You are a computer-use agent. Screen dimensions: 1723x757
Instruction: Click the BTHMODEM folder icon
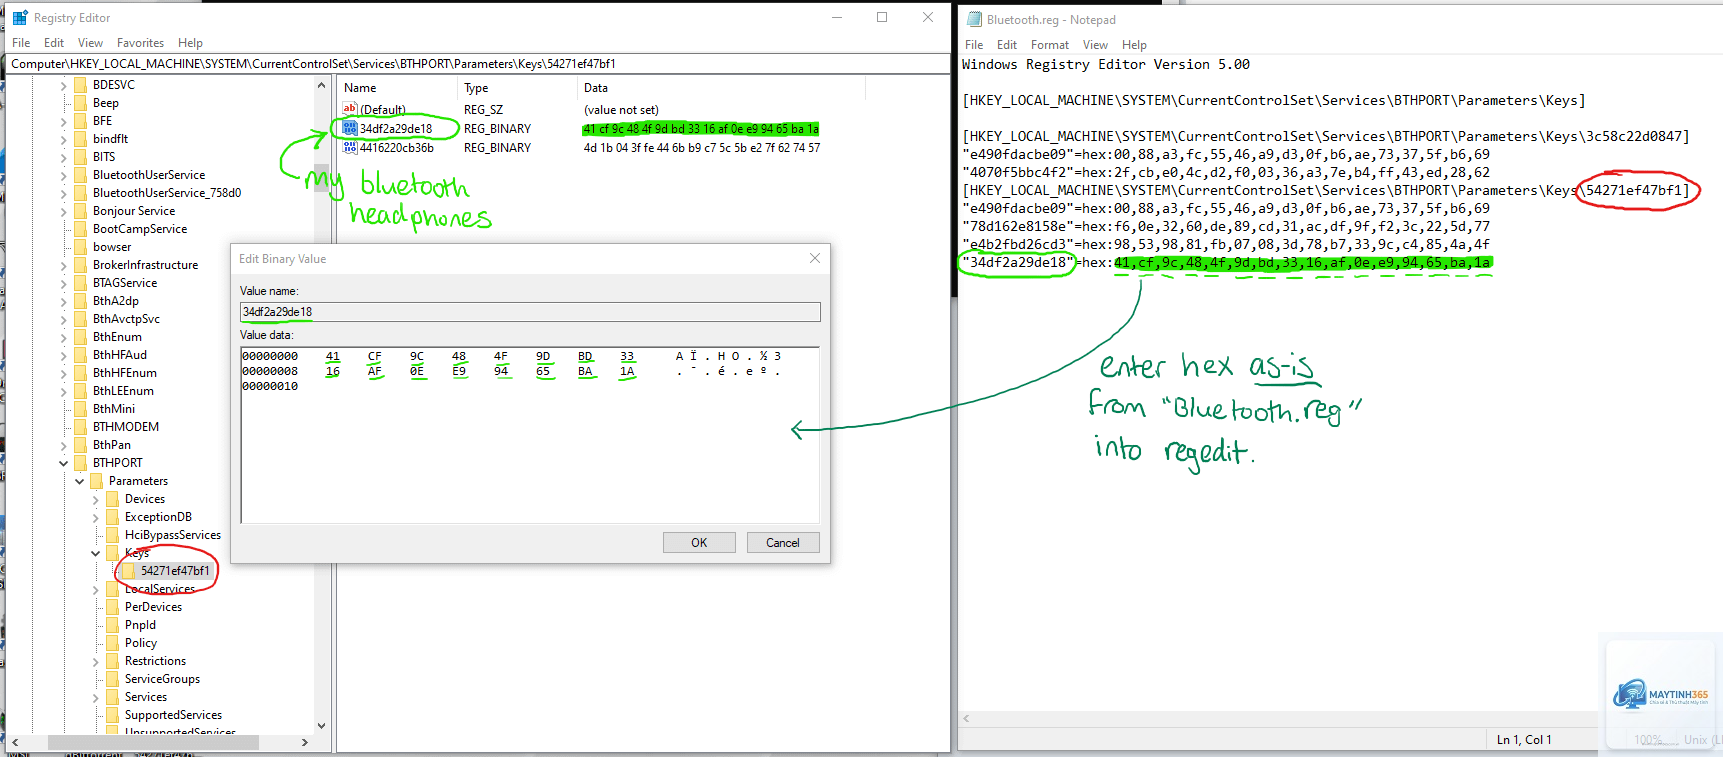[x=80, y=427]
